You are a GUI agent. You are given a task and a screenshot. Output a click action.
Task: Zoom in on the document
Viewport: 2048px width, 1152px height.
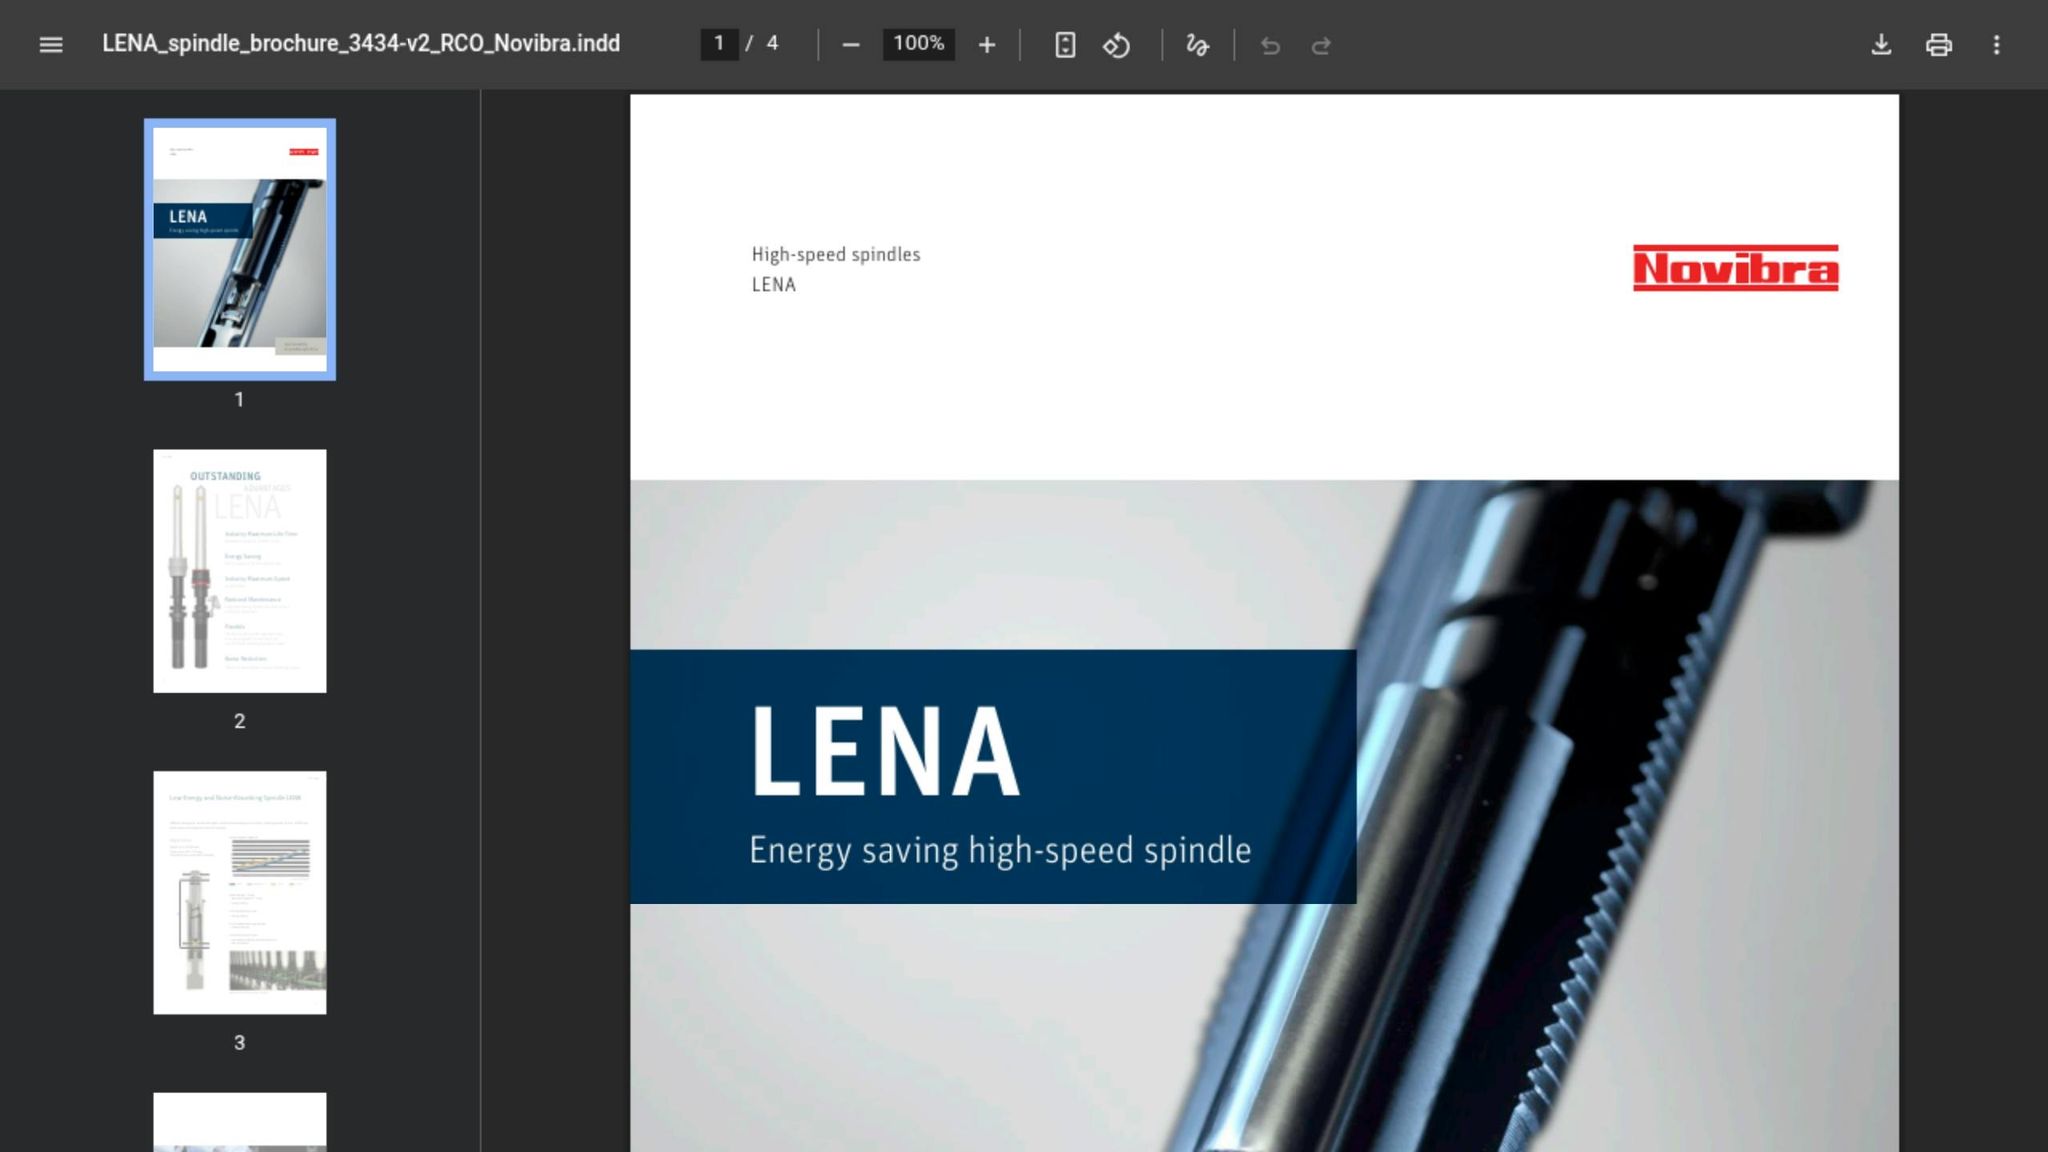(x=987, y=44)
